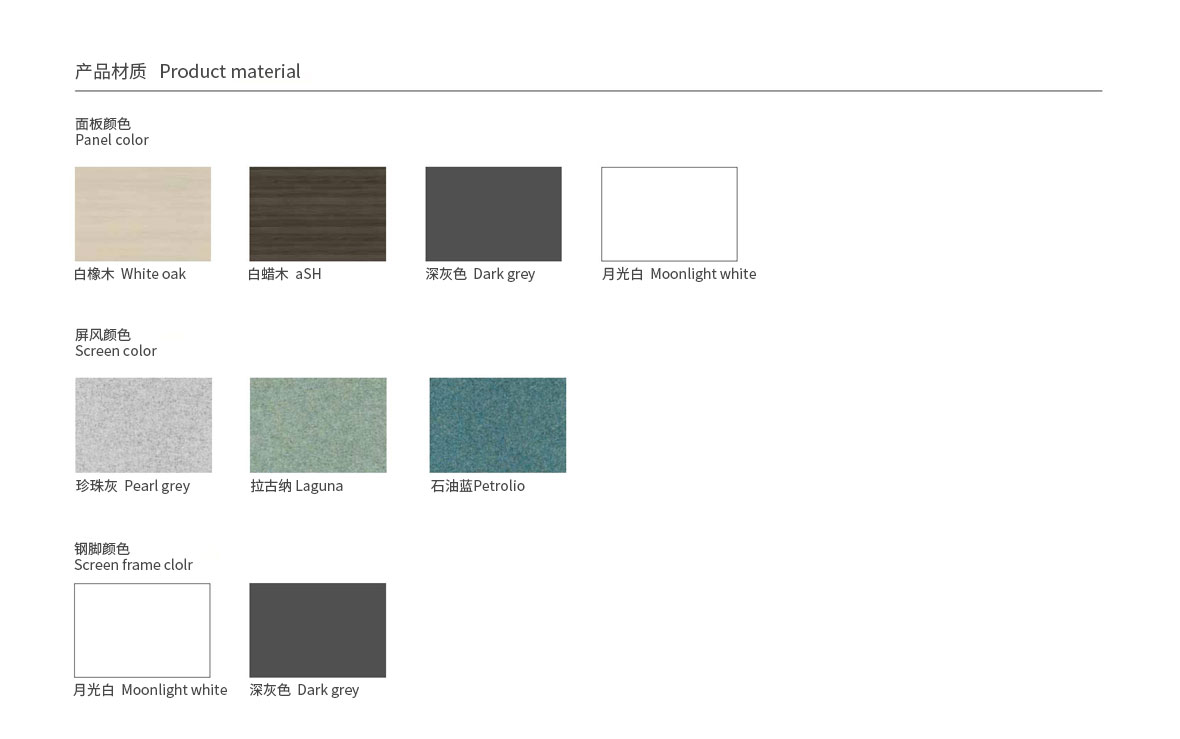This screenshot has width=1180, height=739.
Task: Choose the aSH dark wood swatch
Action: point(318,214)
